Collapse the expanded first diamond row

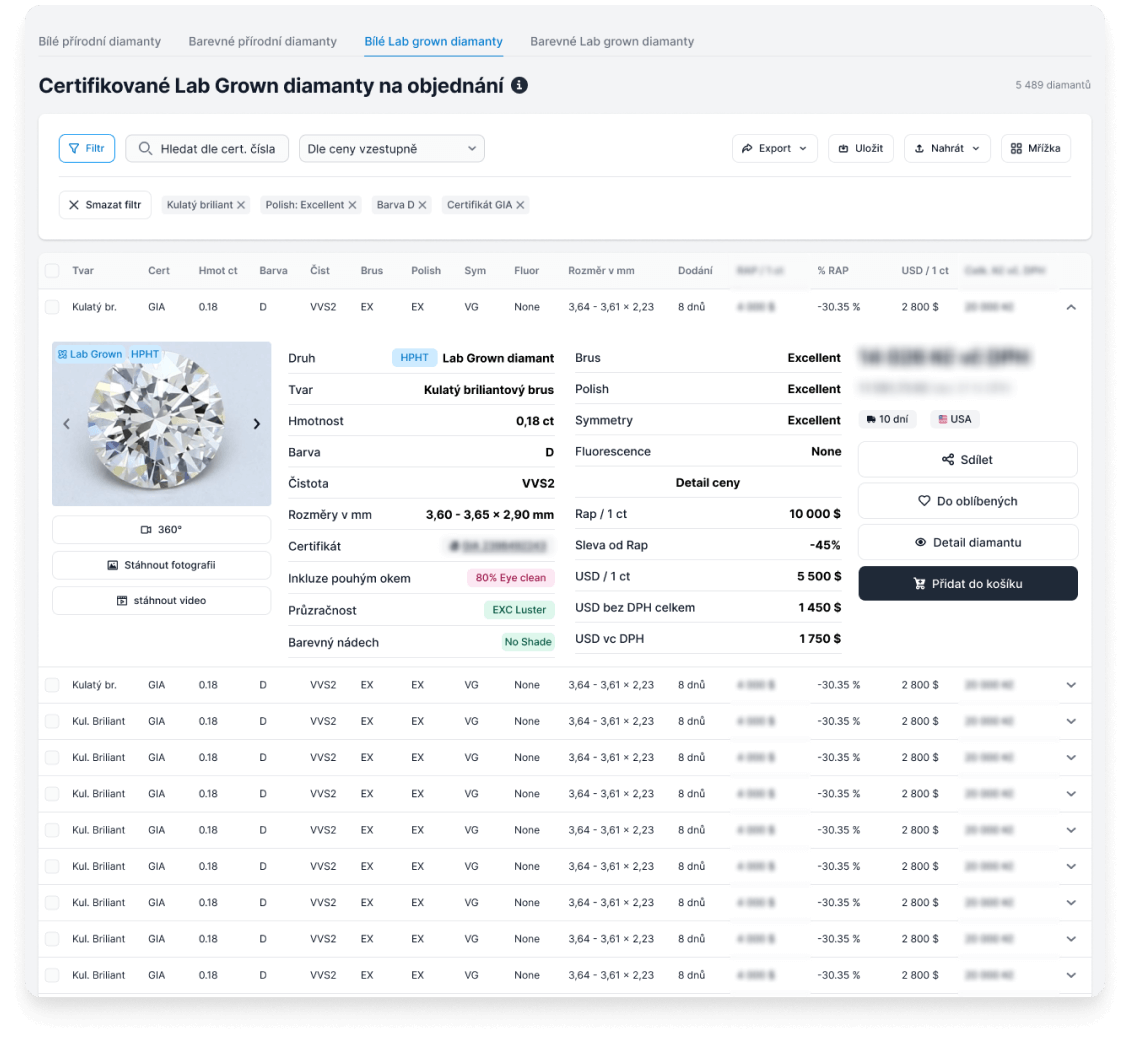tap(1071, 307)
